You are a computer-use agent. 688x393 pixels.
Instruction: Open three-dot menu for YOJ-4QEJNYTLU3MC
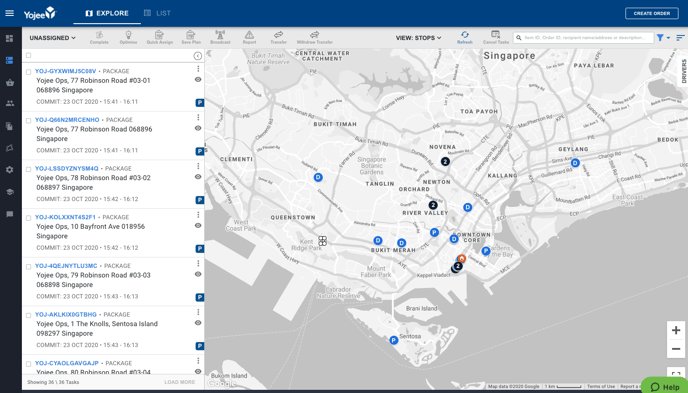pyautogui.click(x=198, y=263)
